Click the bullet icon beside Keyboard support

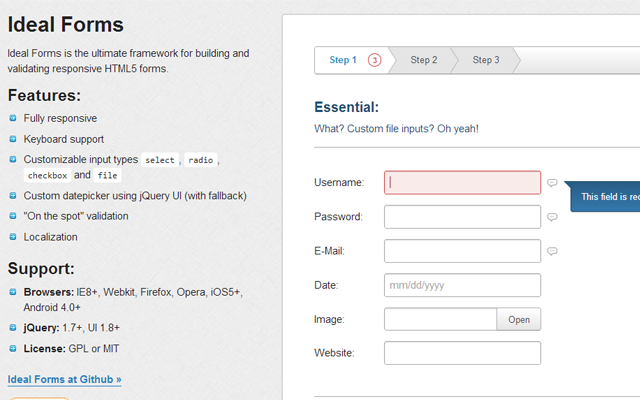click(13, 139)
